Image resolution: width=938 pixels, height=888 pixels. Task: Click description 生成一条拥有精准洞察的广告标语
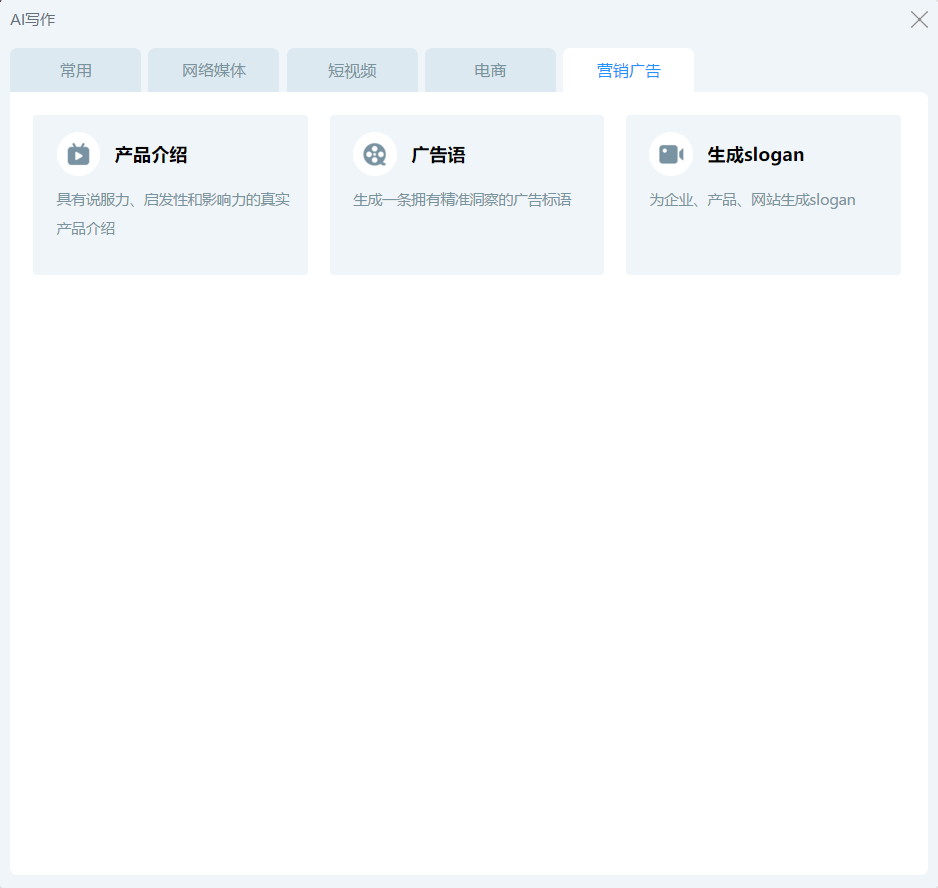462,200
